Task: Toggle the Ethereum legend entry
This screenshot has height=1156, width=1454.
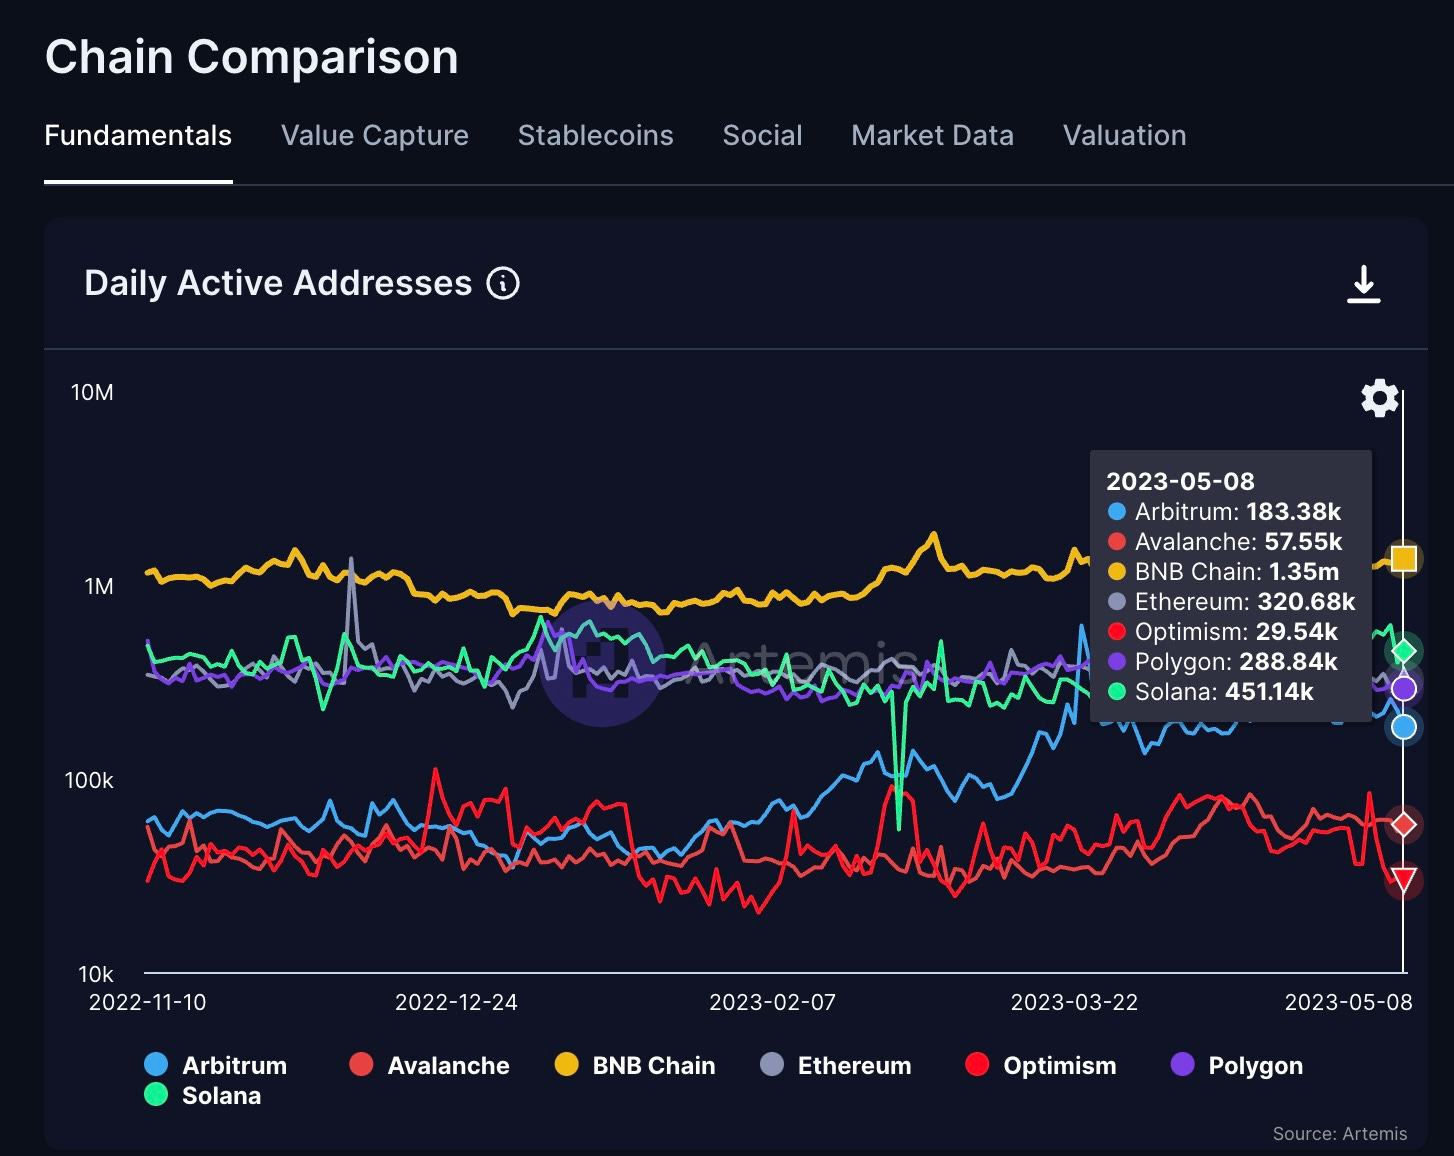Action: [x=837, y=1065]
